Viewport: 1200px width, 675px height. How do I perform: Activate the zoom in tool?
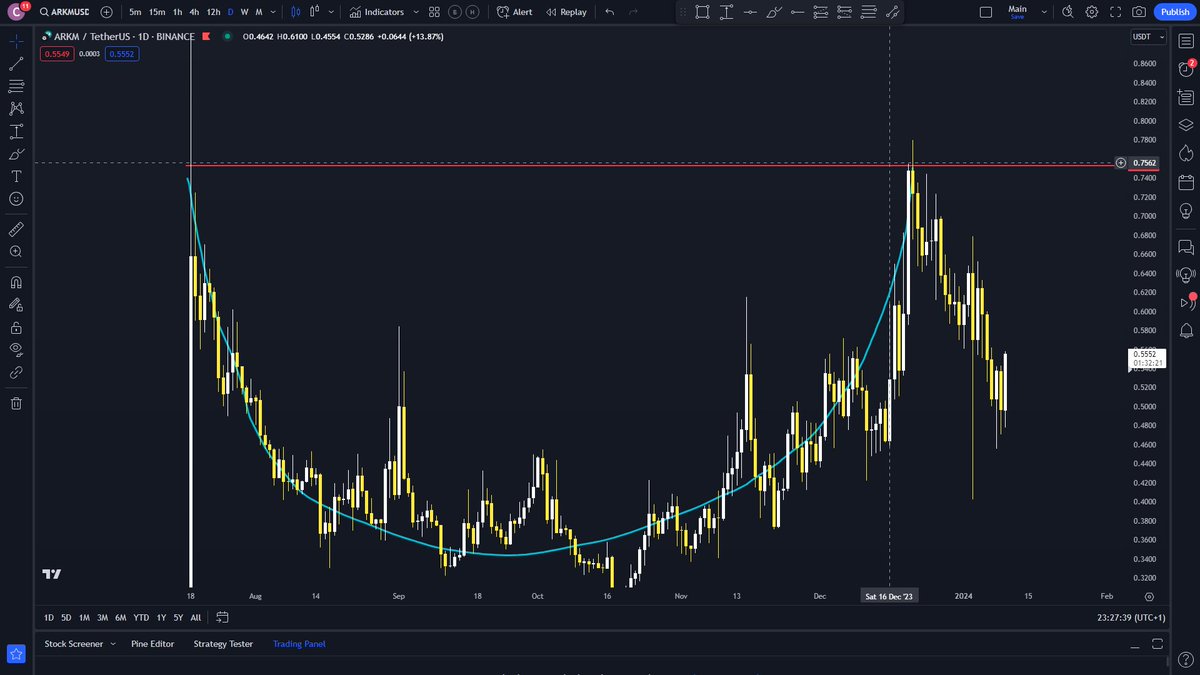[x=16, y=252]
